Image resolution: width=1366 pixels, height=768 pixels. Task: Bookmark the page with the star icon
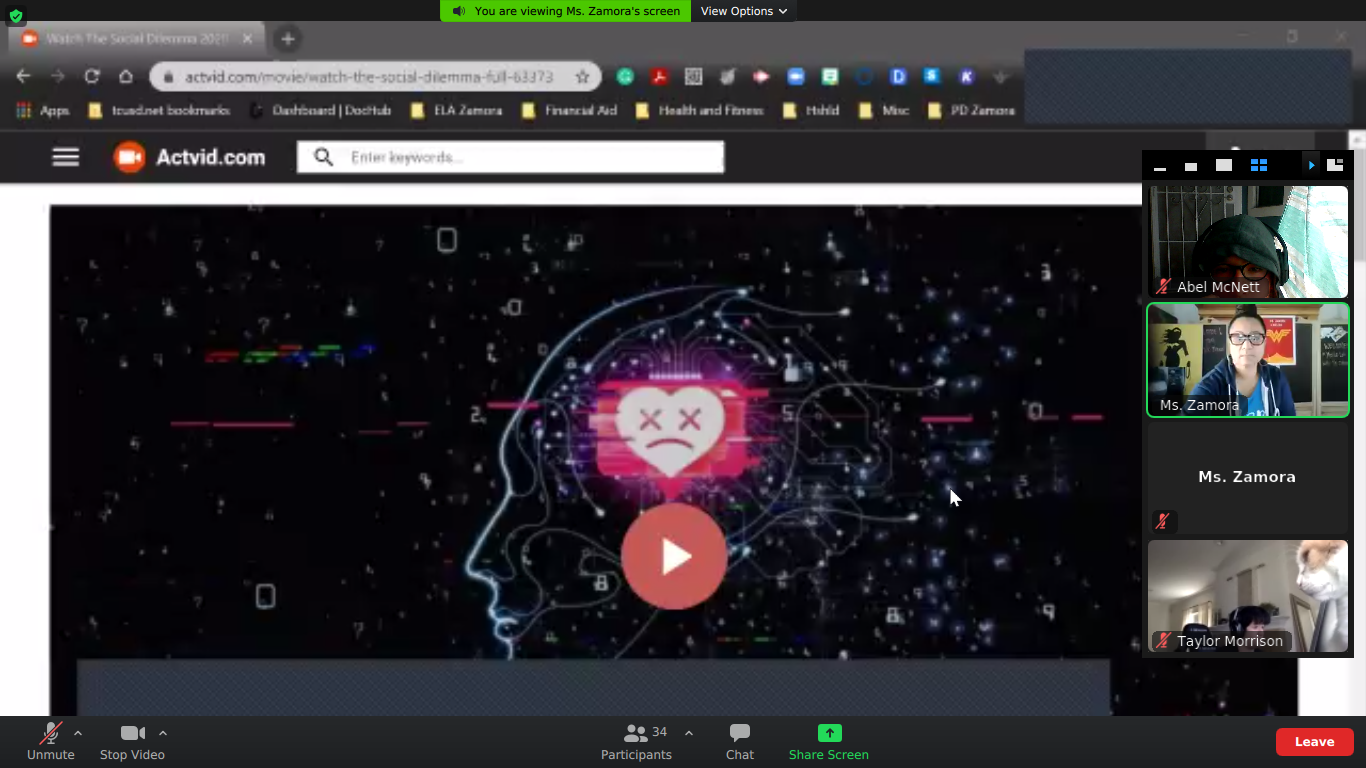click(x=582, y=76)
